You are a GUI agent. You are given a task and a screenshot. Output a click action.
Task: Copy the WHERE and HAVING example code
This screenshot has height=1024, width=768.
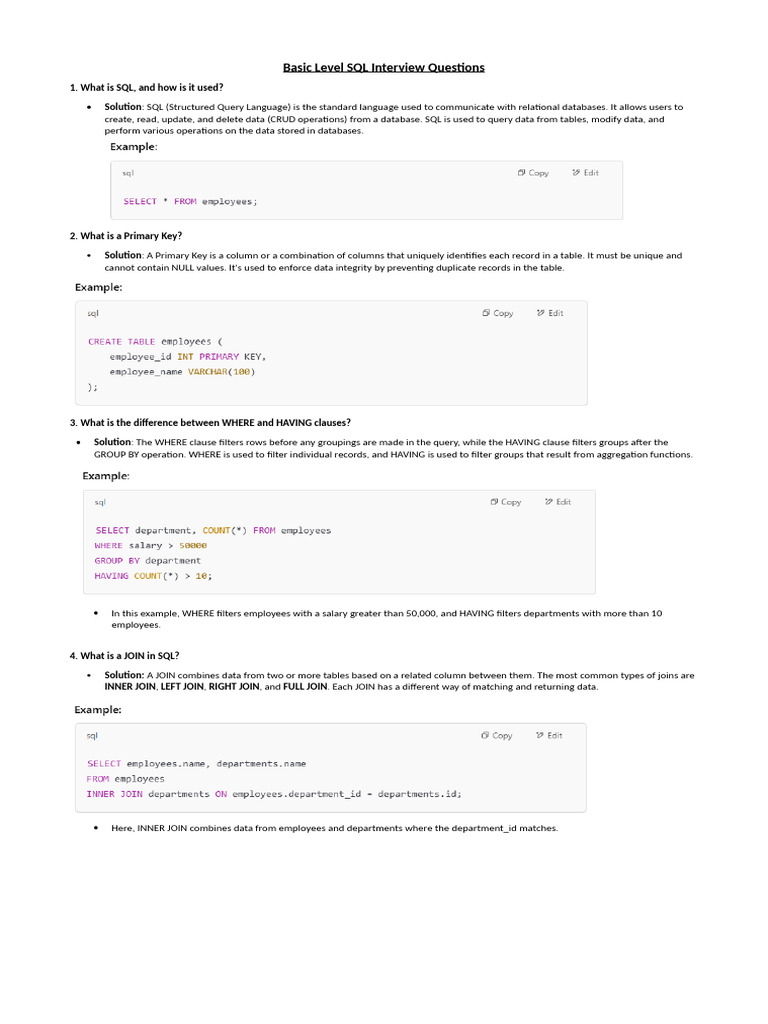coord(506,502)
